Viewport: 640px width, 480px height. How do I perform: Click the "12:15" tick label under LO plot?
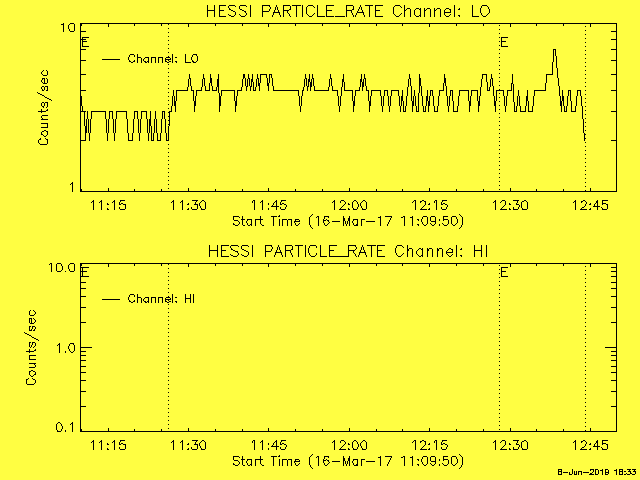429,205
